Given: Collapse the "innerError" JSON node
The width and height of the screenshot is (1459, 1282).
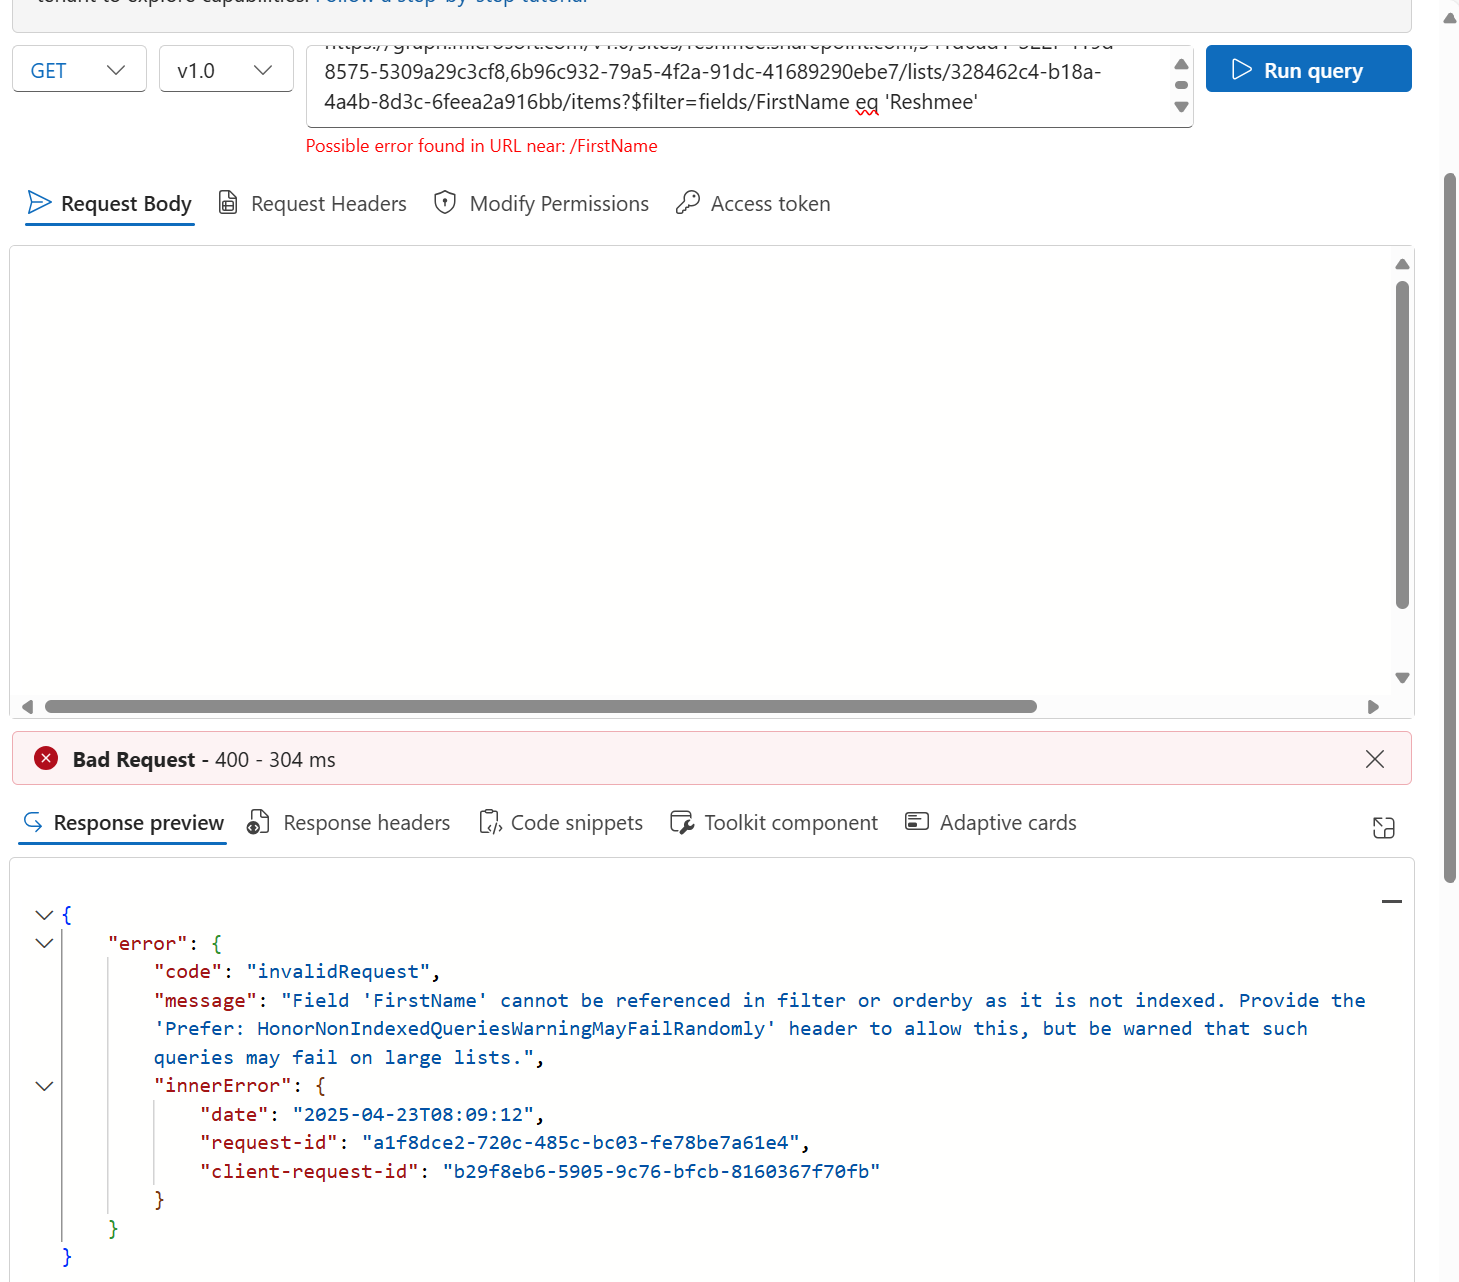Looking at the screenshot, I should pos(44,1086).
